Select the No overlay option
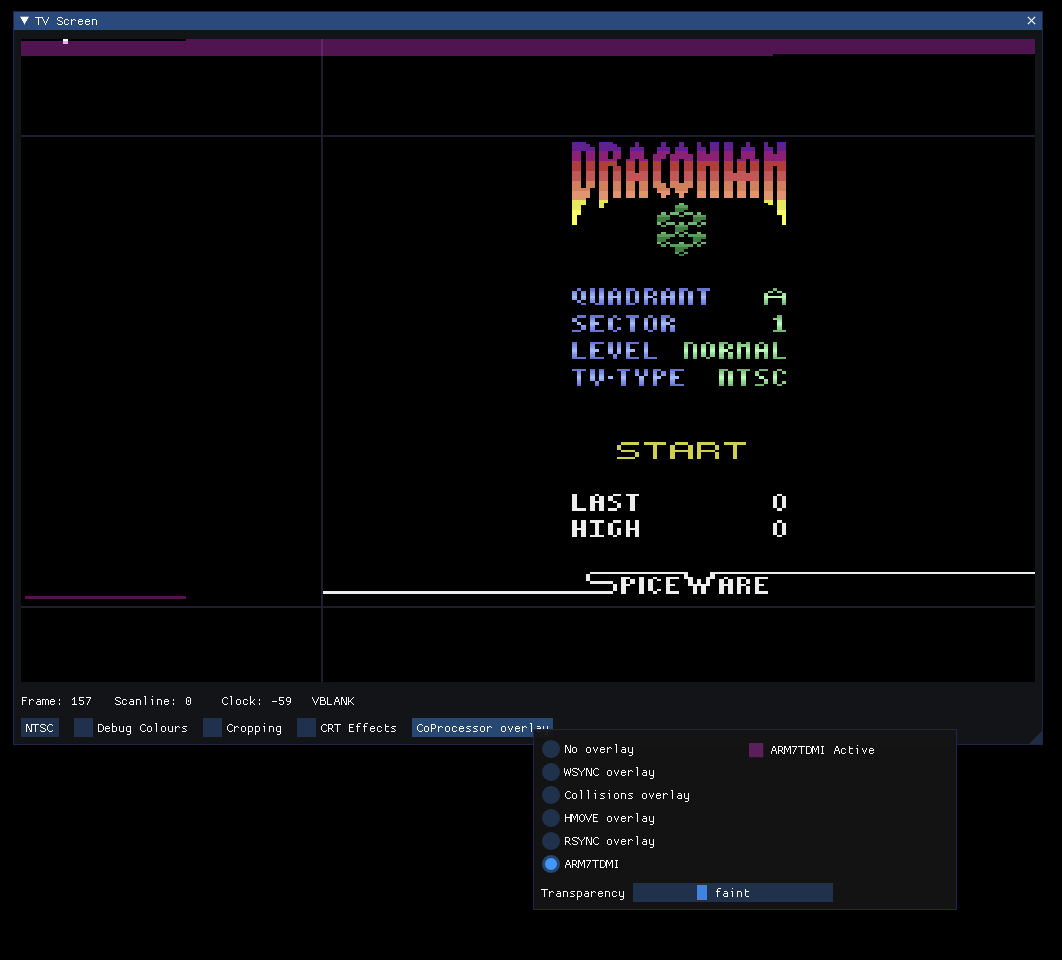The height and width of the screenshot is (960, 1062). point(551,749)
